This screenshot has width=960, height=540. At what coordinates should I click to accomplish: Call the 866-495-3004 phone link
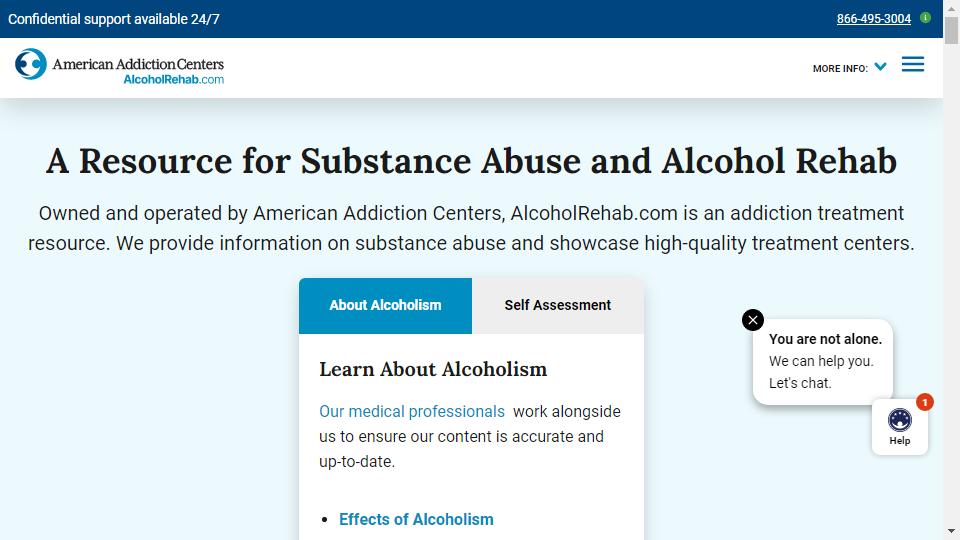point(874,19)
